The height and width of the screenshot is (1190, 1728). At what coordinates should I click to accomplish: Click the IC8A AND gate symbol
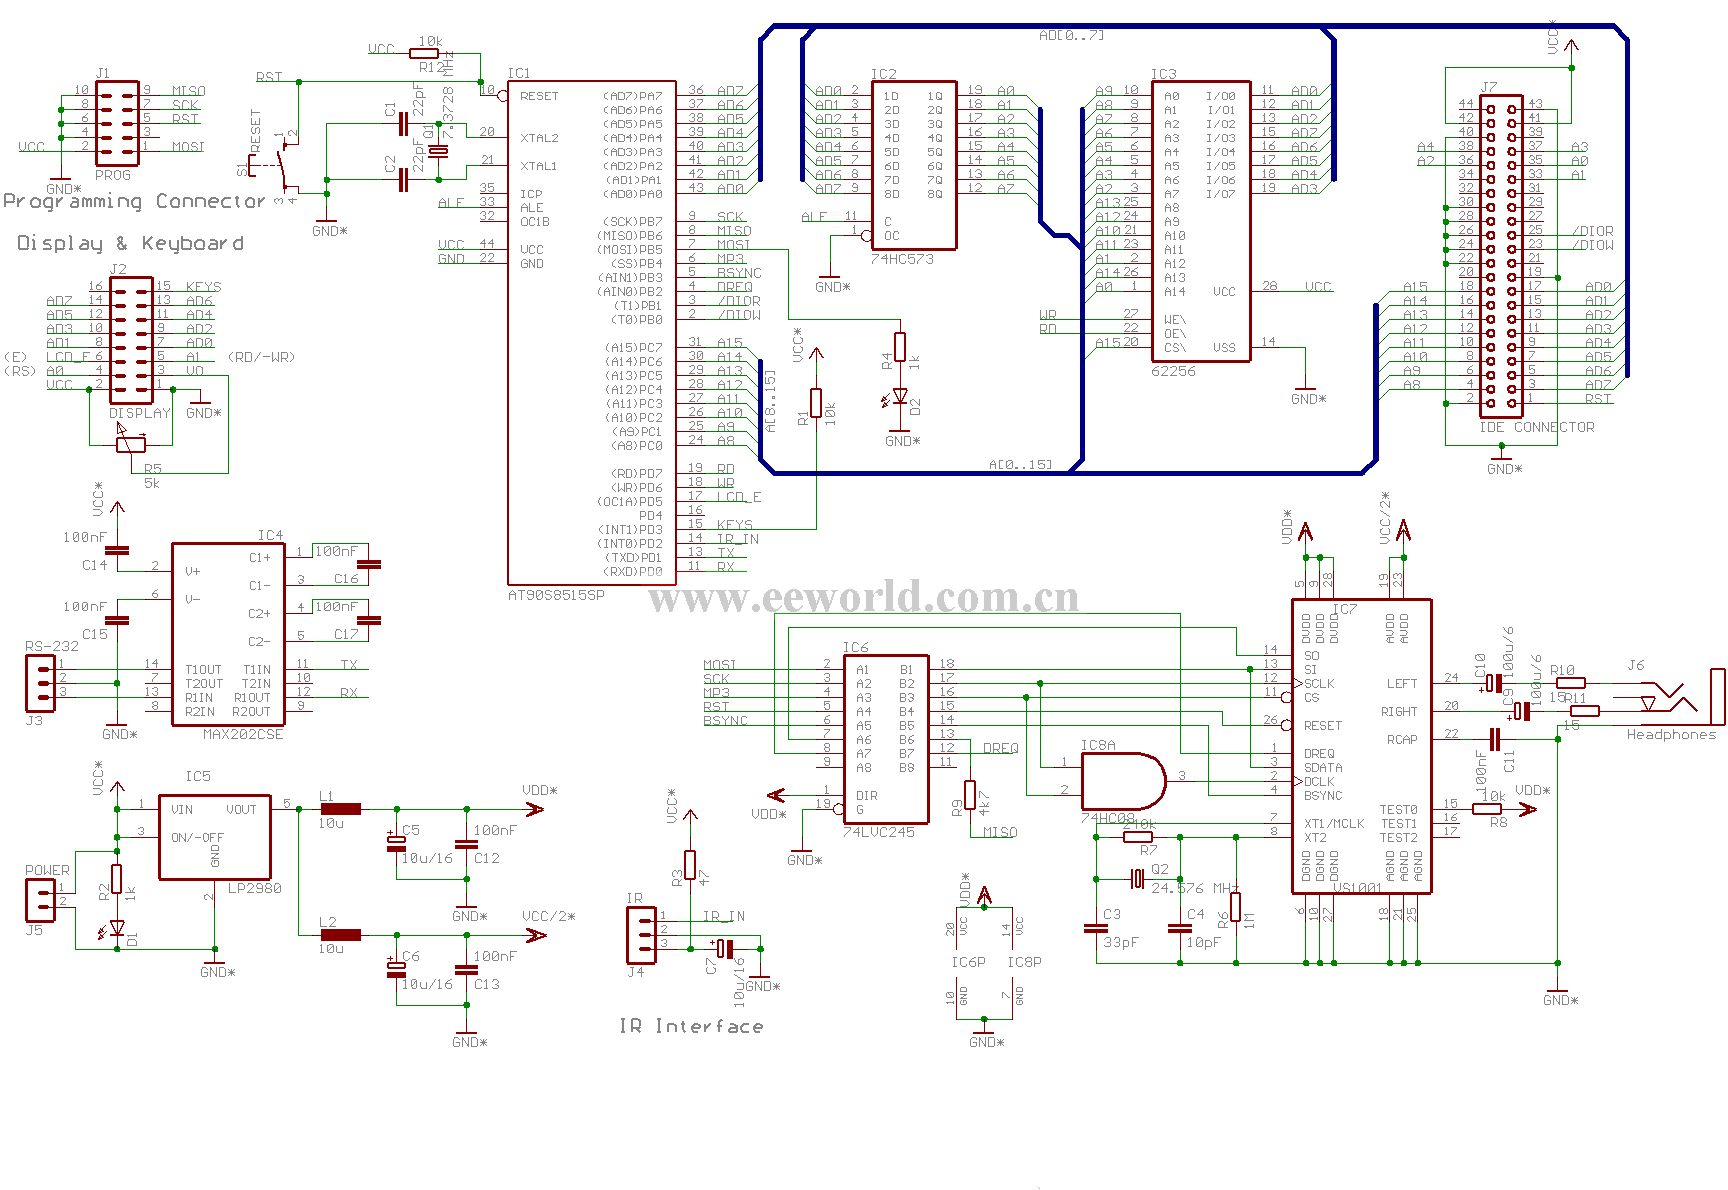(x=1123, y=781)
